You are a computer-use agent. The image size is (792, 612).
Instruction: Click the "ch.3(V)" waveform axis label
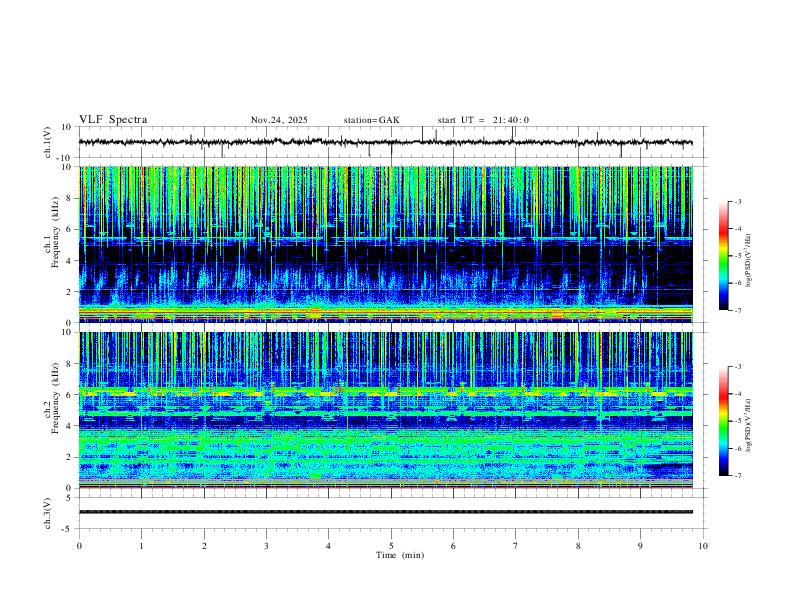[48, 513]
